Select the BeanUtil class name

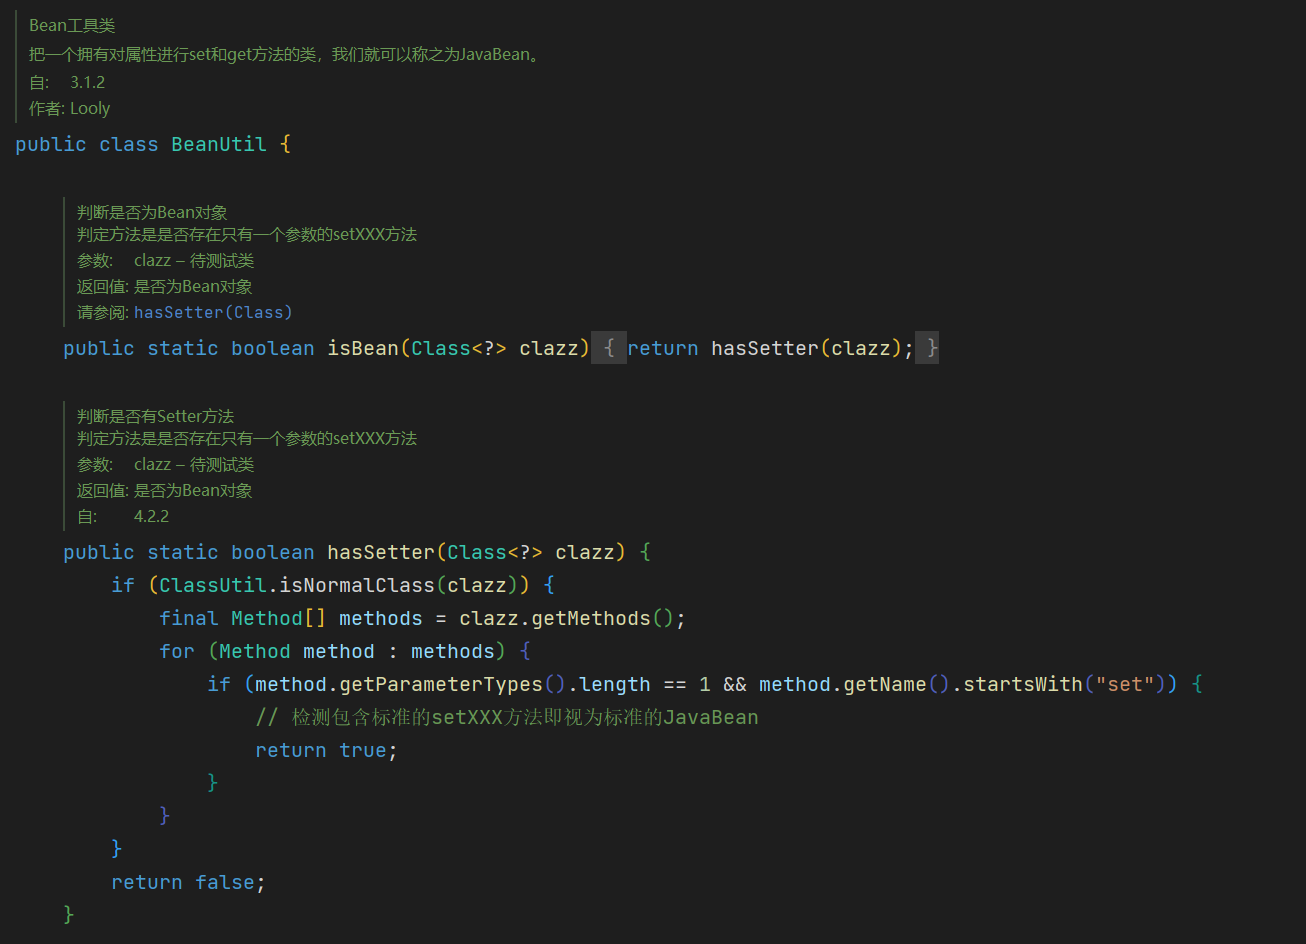click(218, 144)
